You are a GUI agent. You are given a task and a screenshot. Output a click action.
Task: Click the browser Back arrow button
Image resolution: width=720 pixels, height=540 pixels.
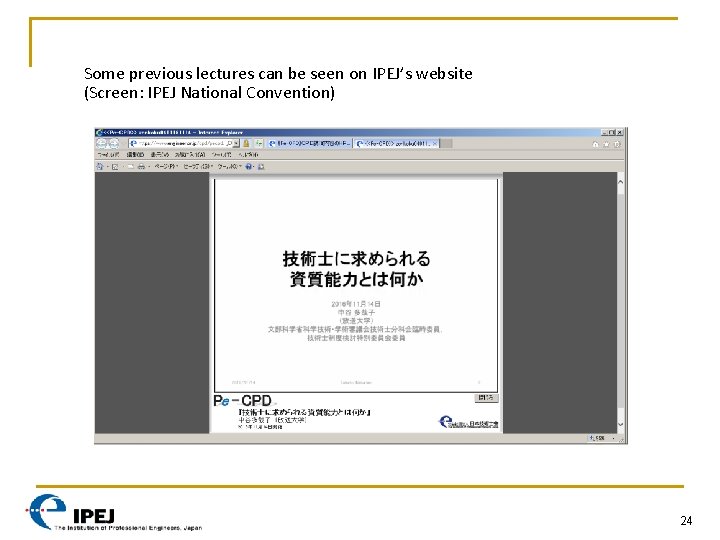[x=101, y=144]
